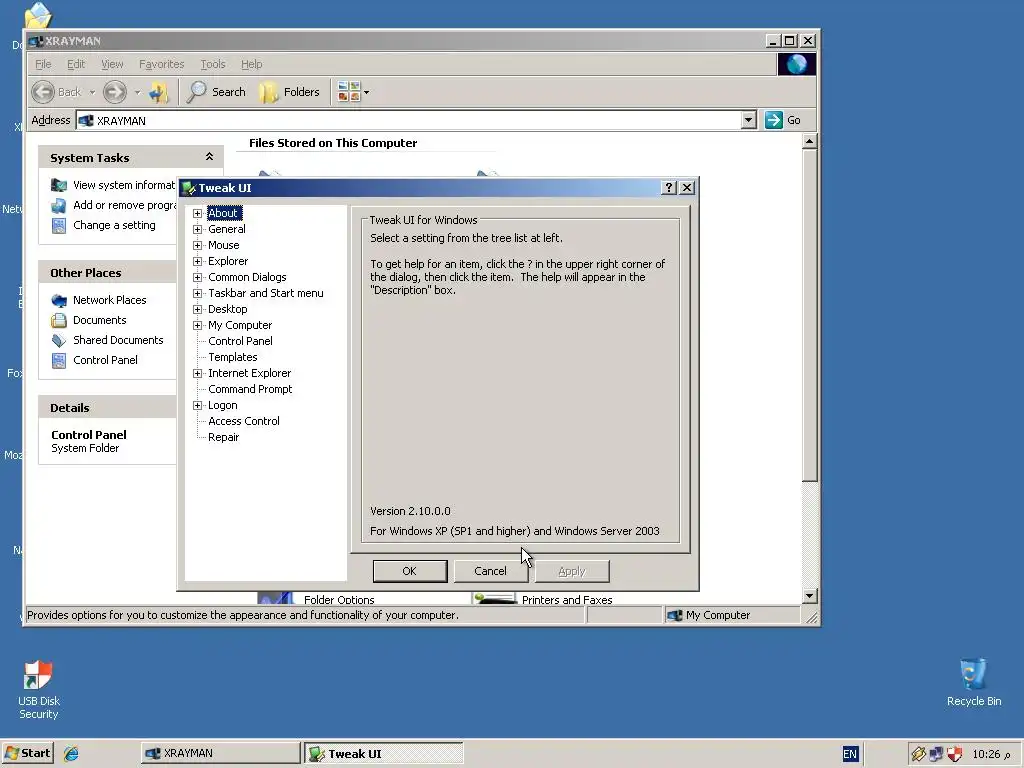This screenshot has width=1024, height=768.
Task: Click the red shield tray icon
Action: [x=955, y=754]
